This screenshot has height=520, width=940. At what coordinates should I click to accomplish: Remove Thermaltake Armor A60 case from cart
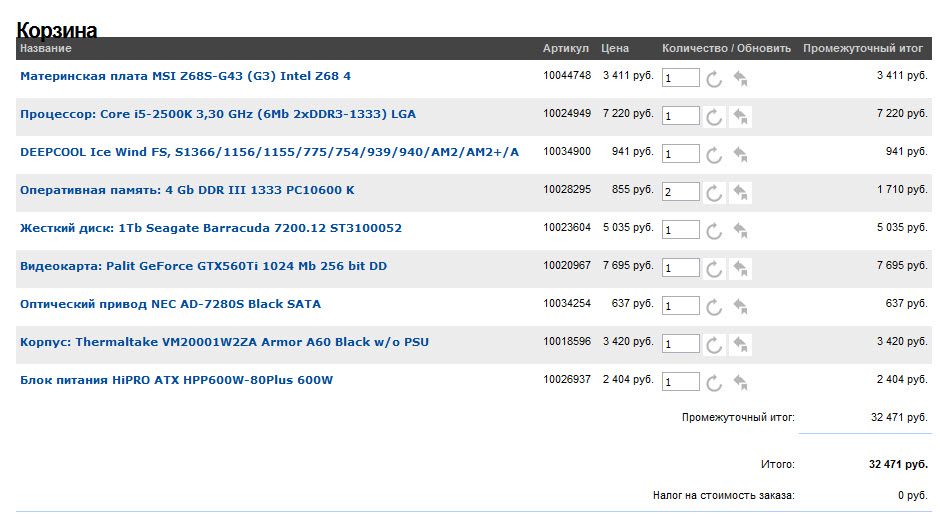coord(740,344)
